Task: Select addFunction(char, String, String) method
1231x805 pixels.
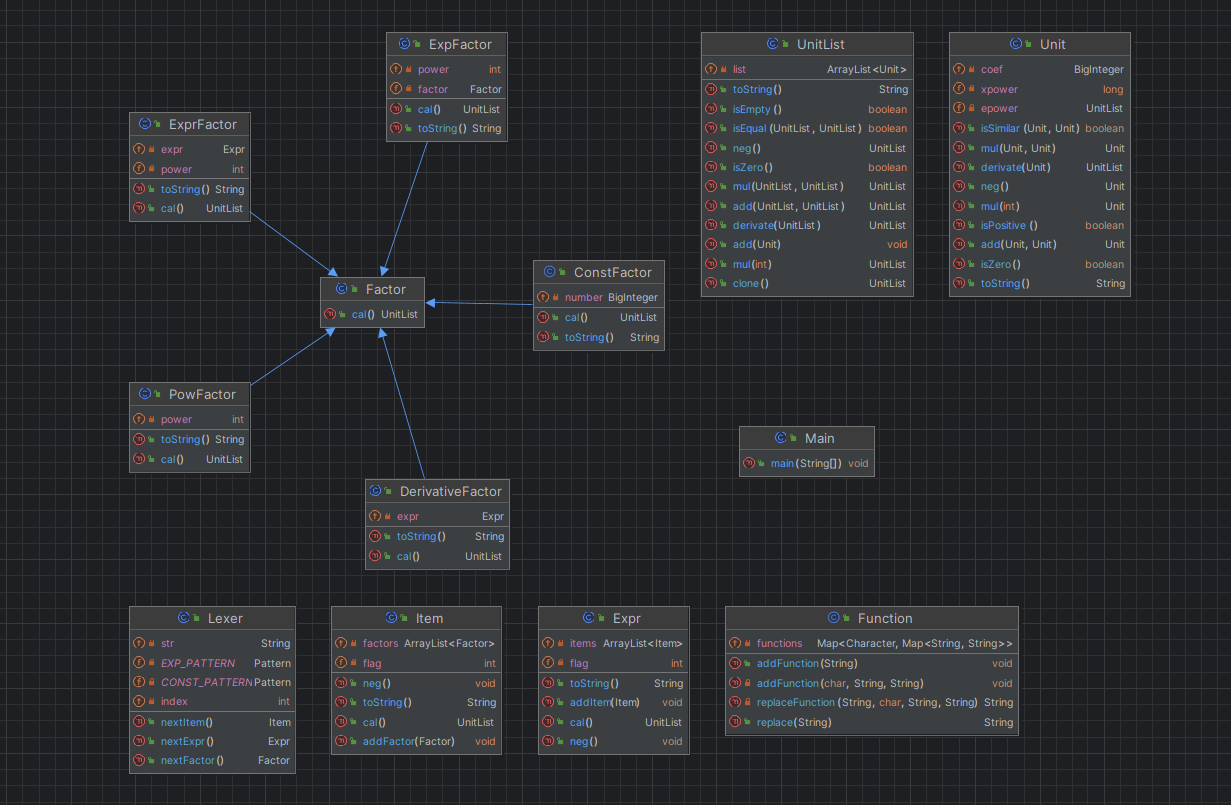Action: 872,683
